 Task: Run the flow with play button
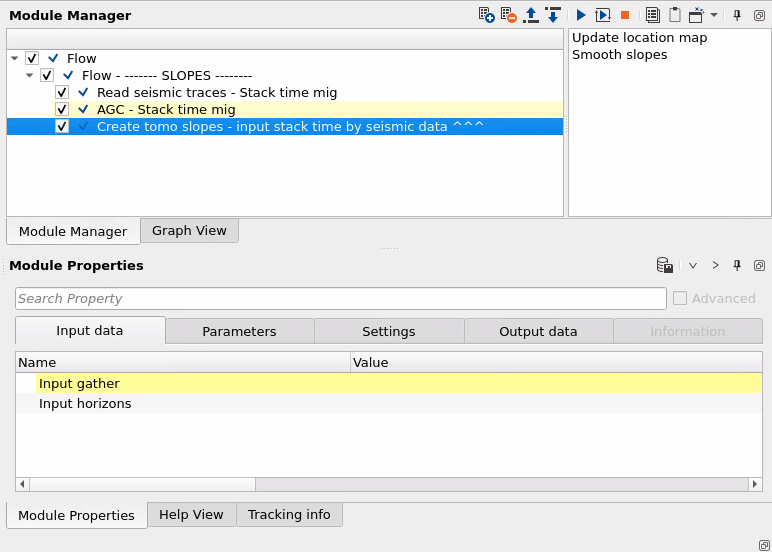coord(581,15)
